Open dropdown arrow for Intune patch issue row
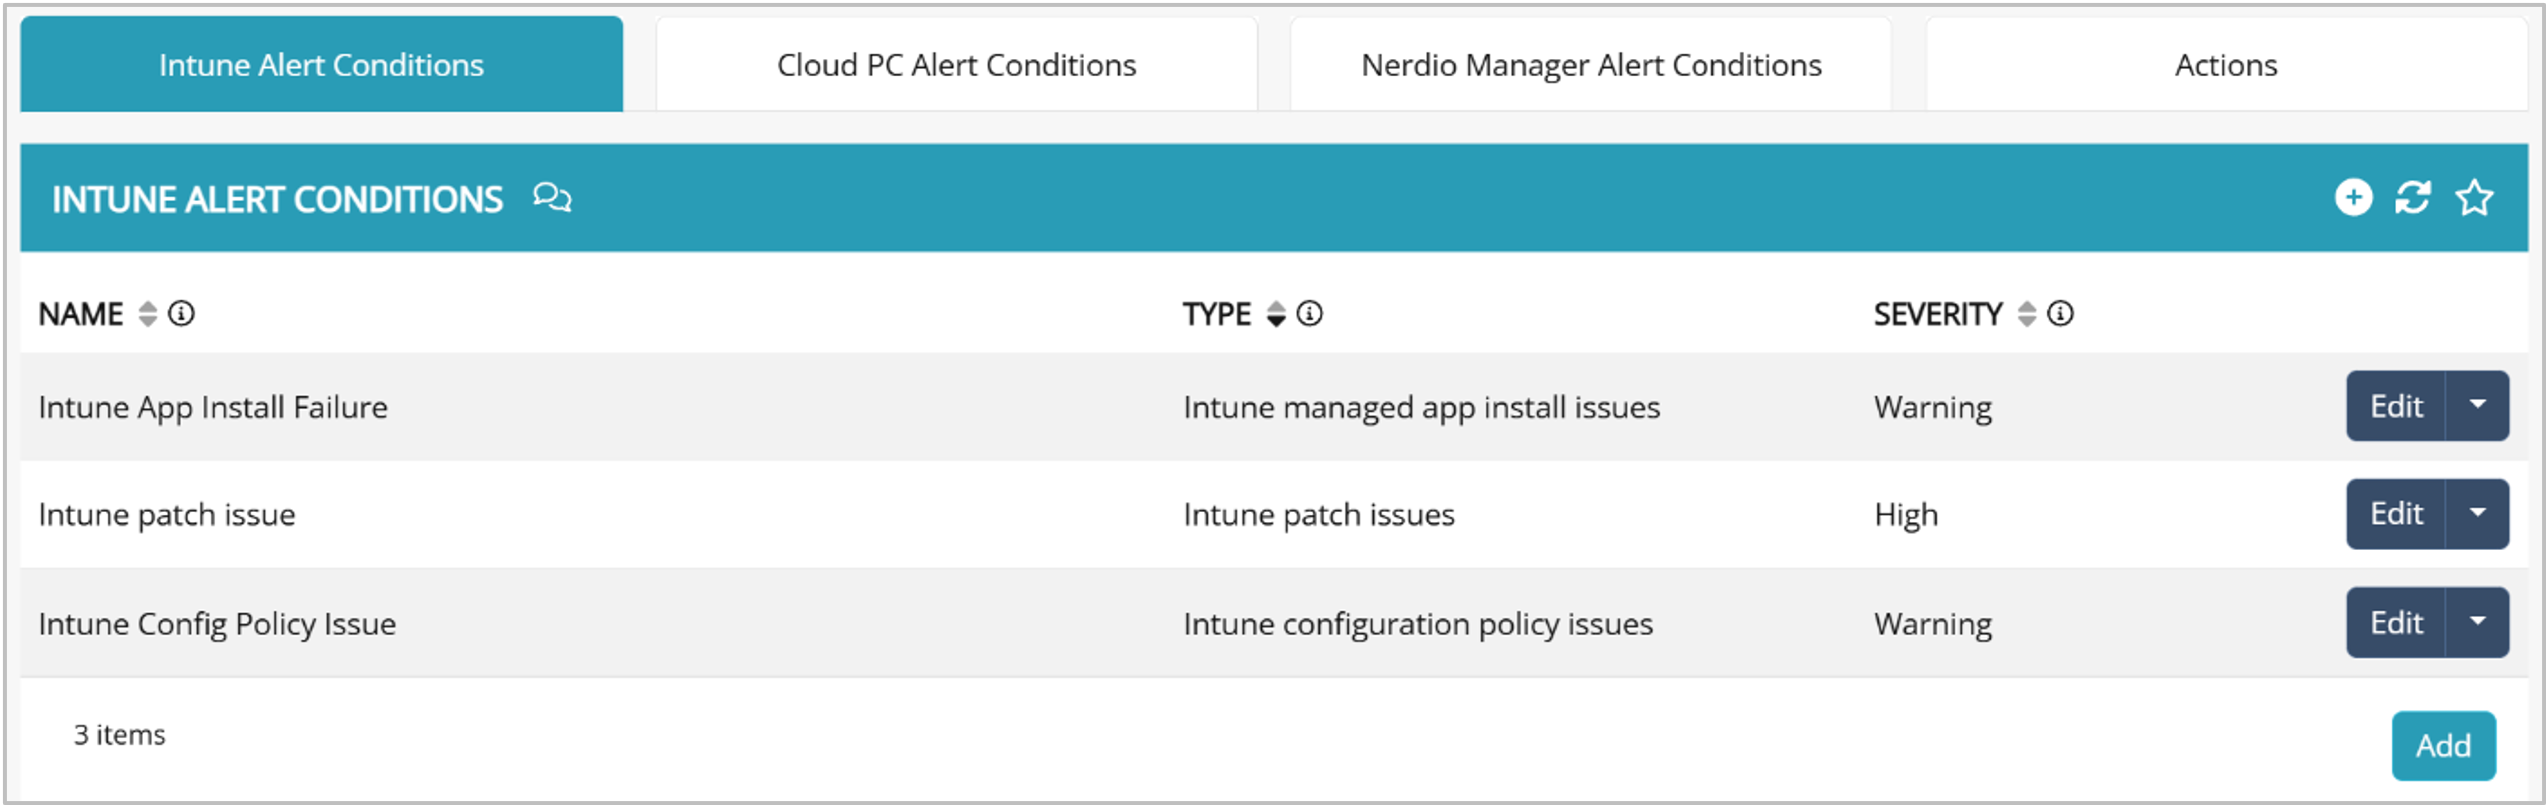Screen dimensions: 2546x805 [2477, 513]
